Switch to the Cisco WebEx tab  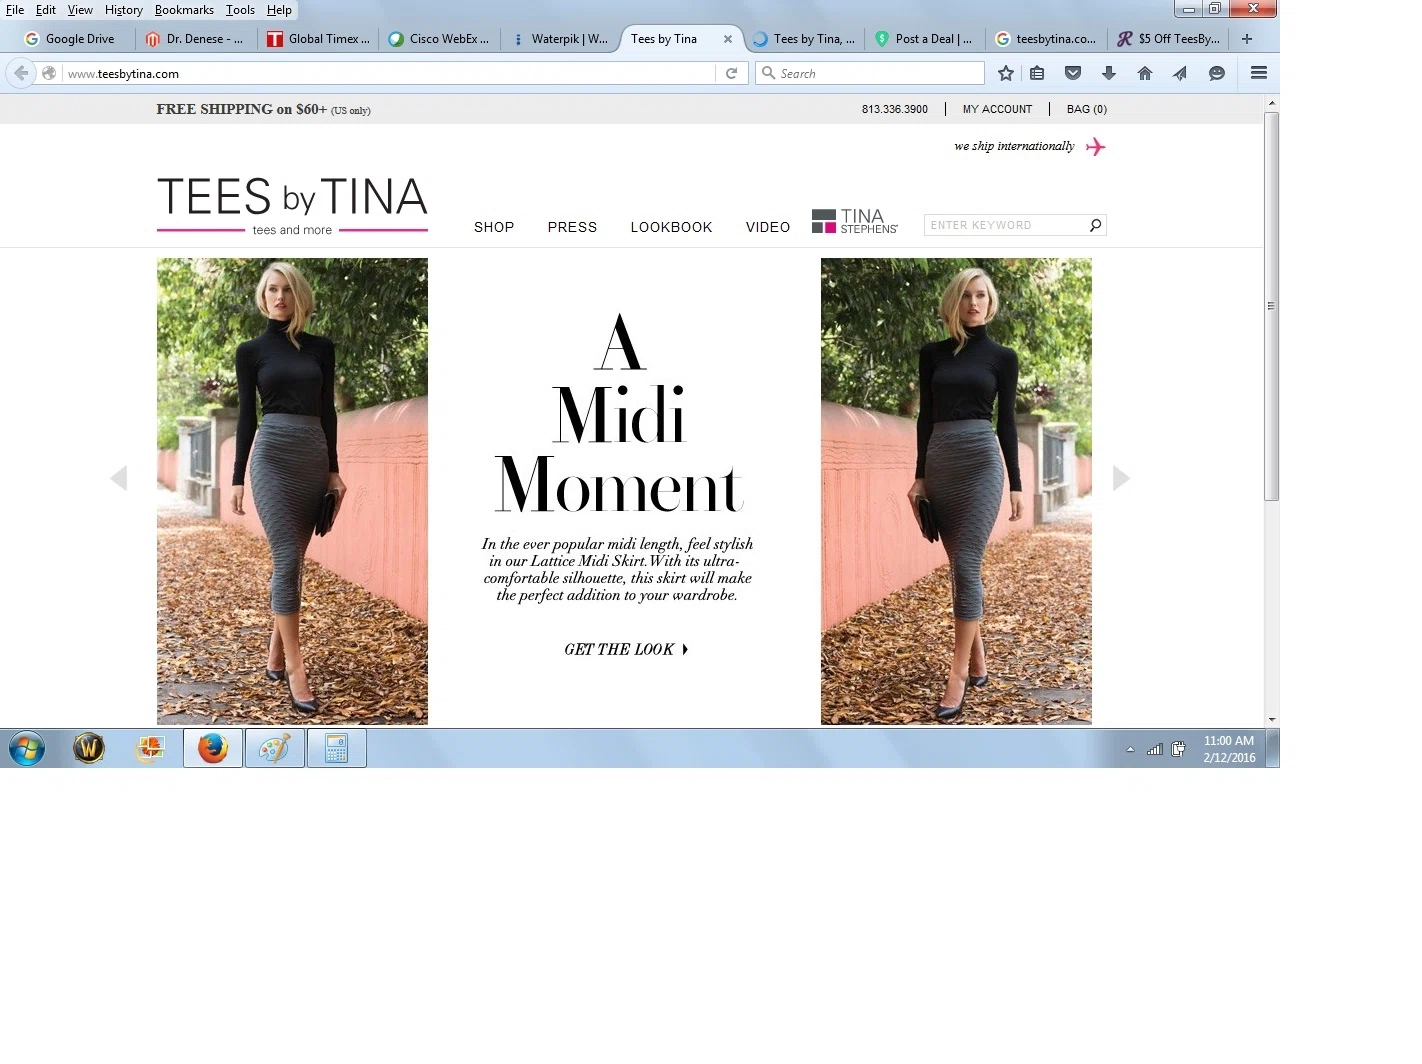pos(440,39)
